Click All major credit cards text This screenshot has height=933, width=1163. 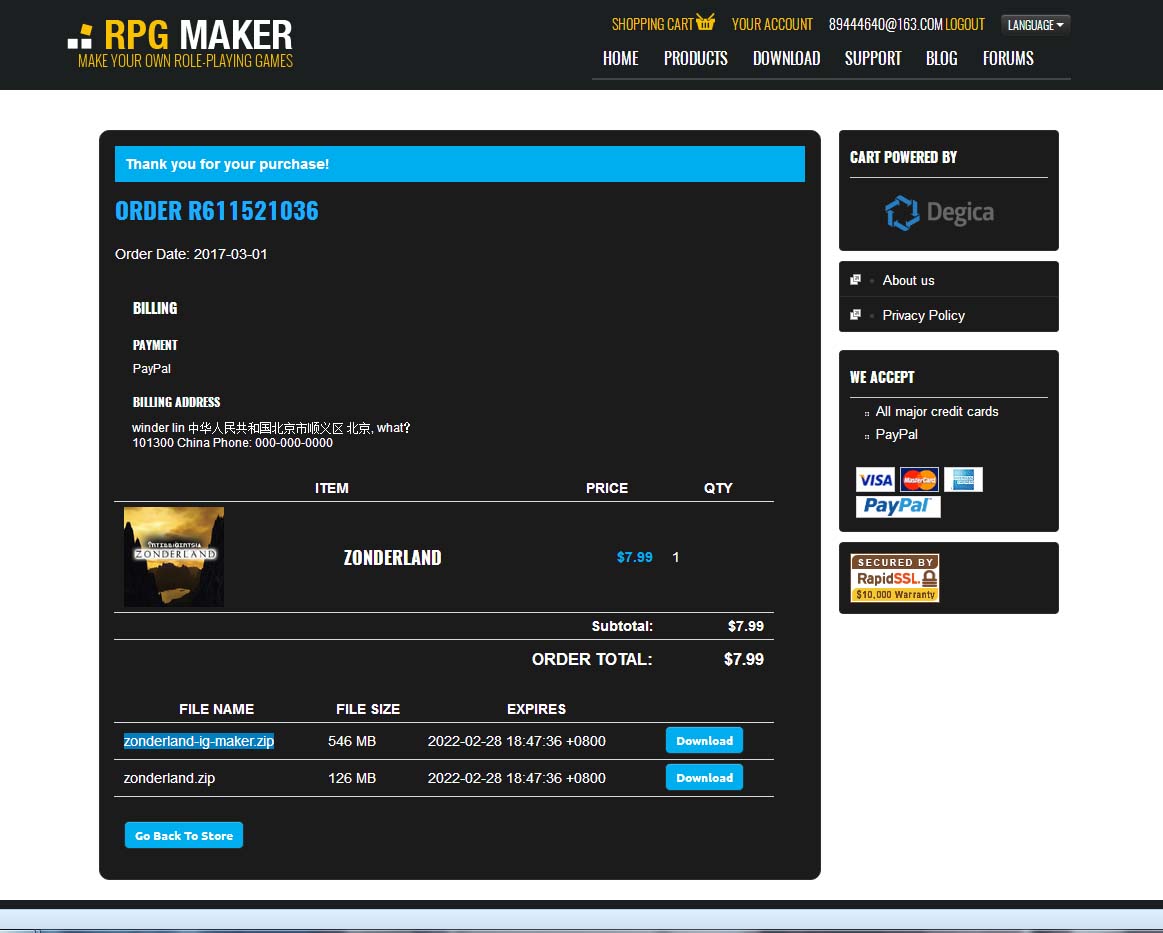(937, 412)
